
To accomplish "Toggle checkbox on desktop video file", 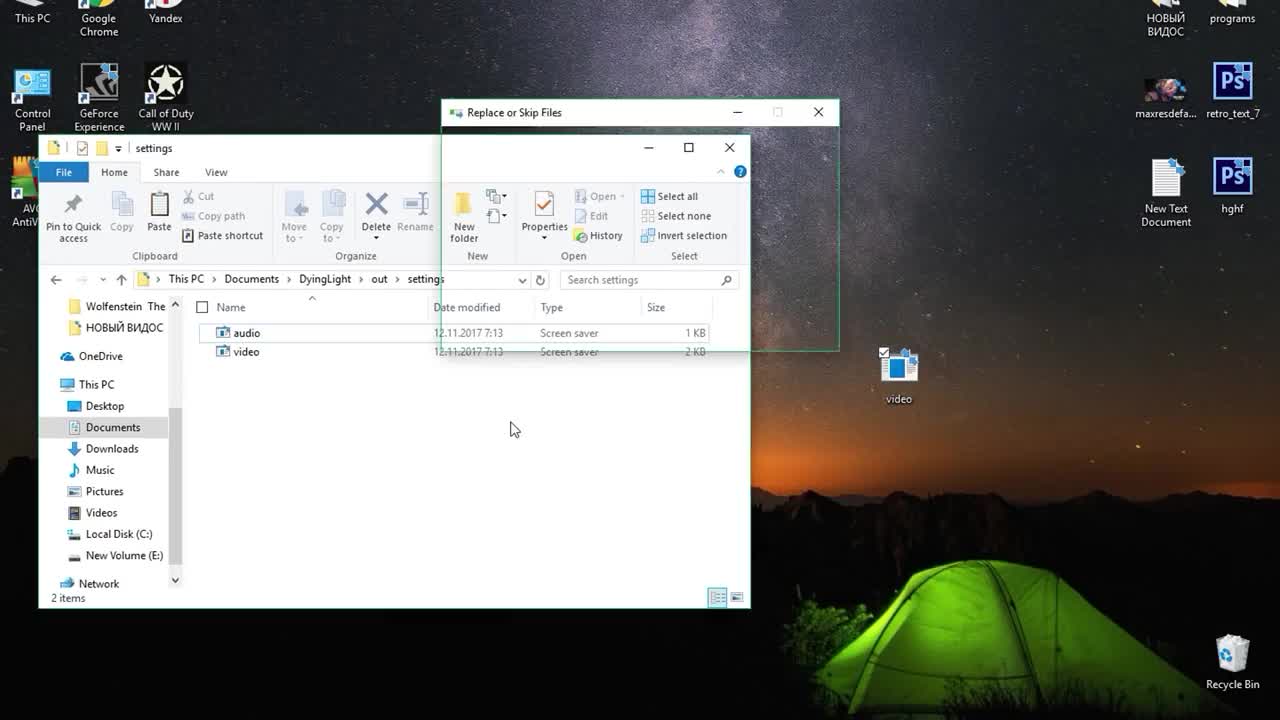I will 884,353.
